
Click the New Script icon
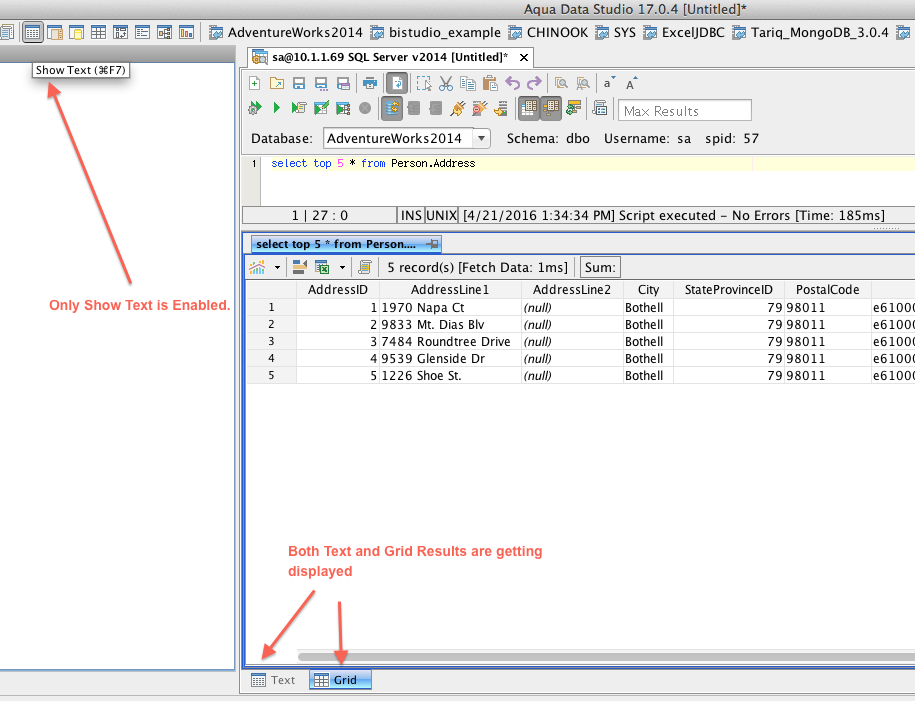pyautogui.click(x=254, y=83)
